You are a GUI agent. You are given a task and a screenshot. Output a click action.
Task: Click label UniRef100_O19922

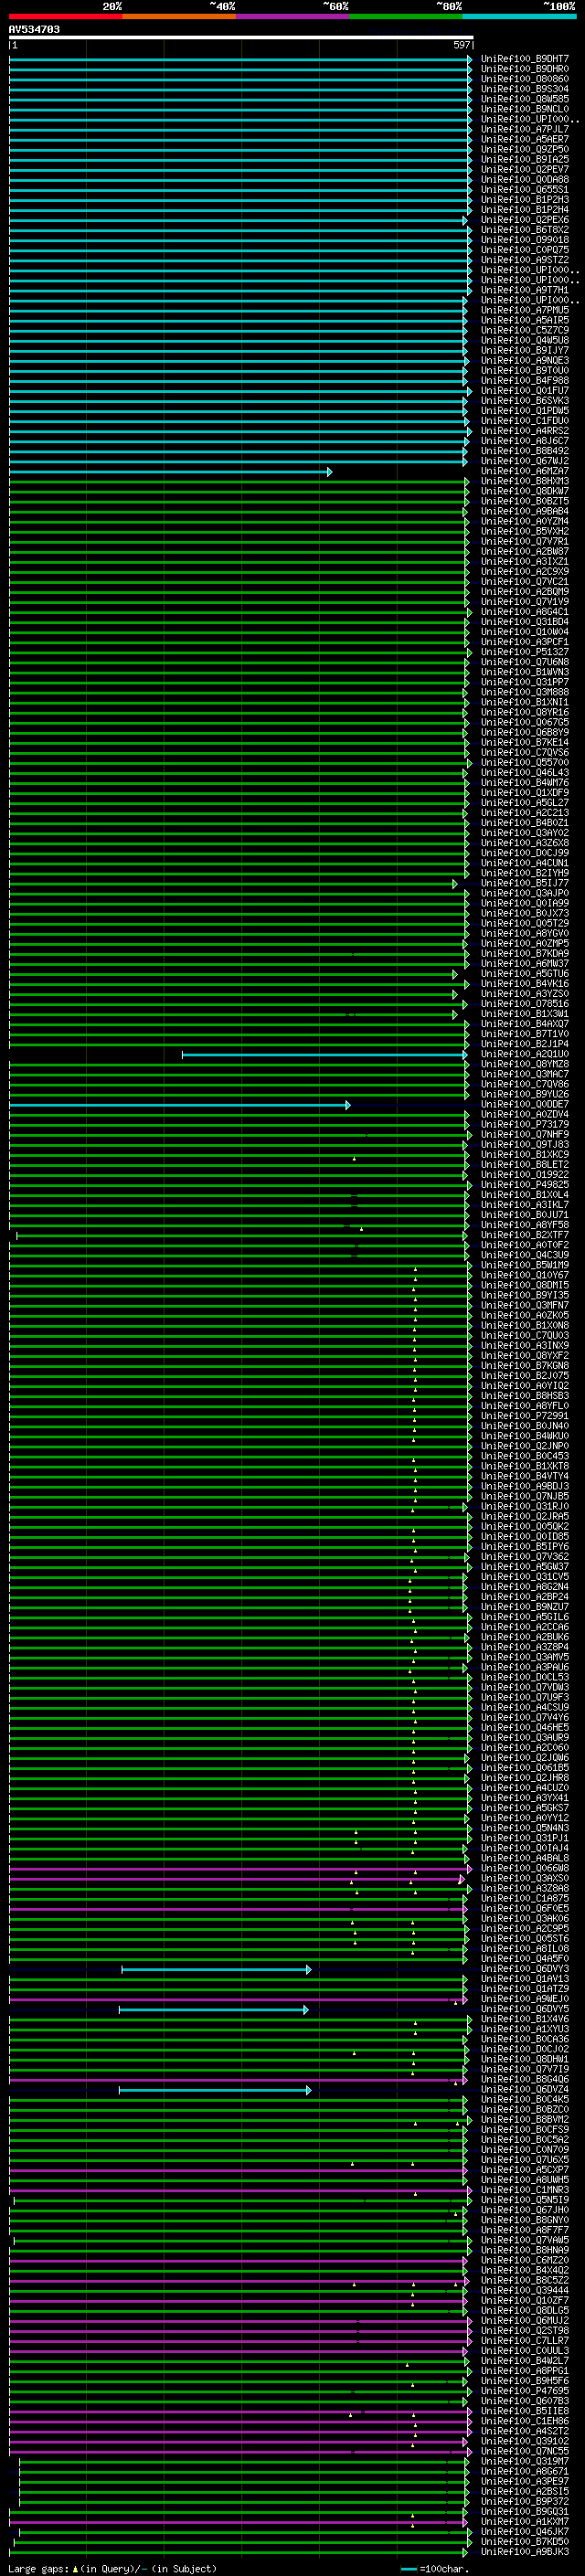click(x=525, y=1175)
